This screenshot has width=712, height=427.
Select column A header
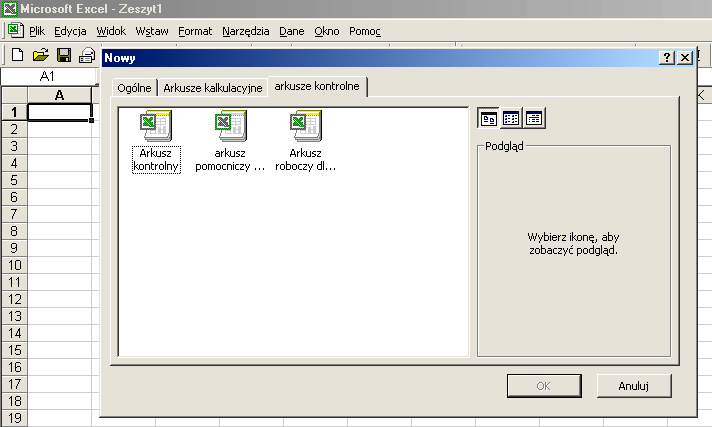click(x=59, y=95)
